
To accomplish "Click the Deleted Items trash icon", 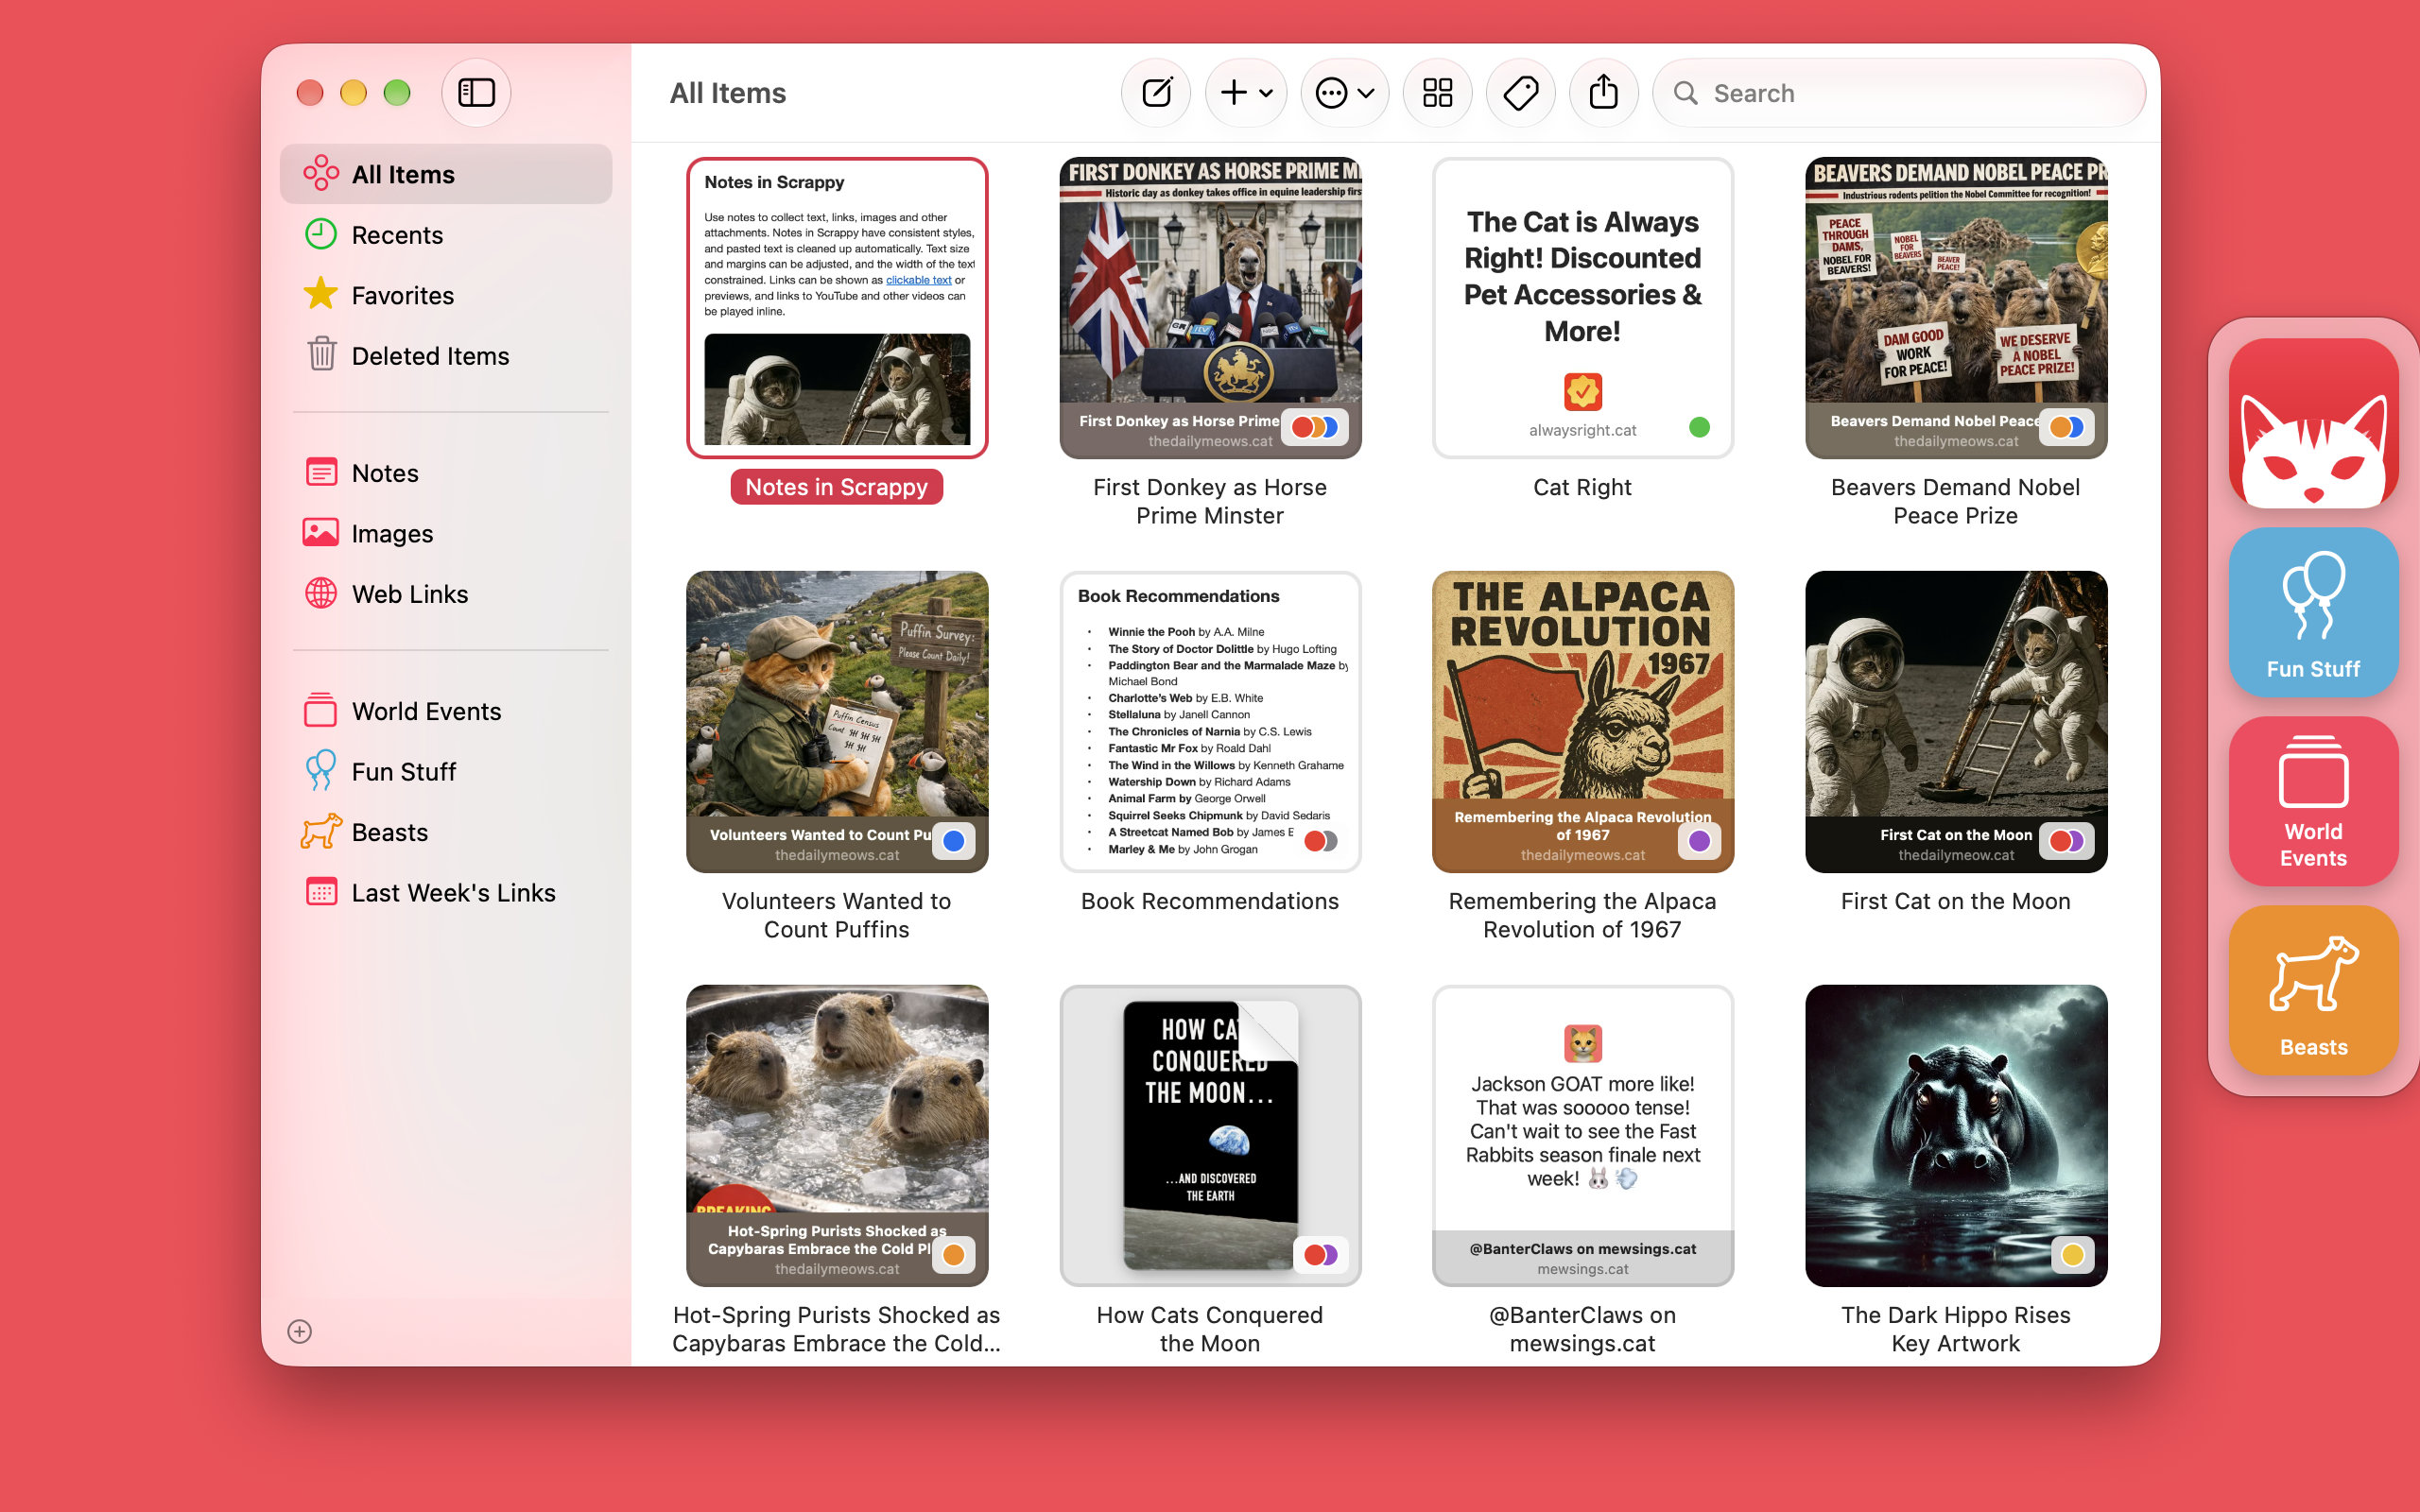I will tap(321, 354).
